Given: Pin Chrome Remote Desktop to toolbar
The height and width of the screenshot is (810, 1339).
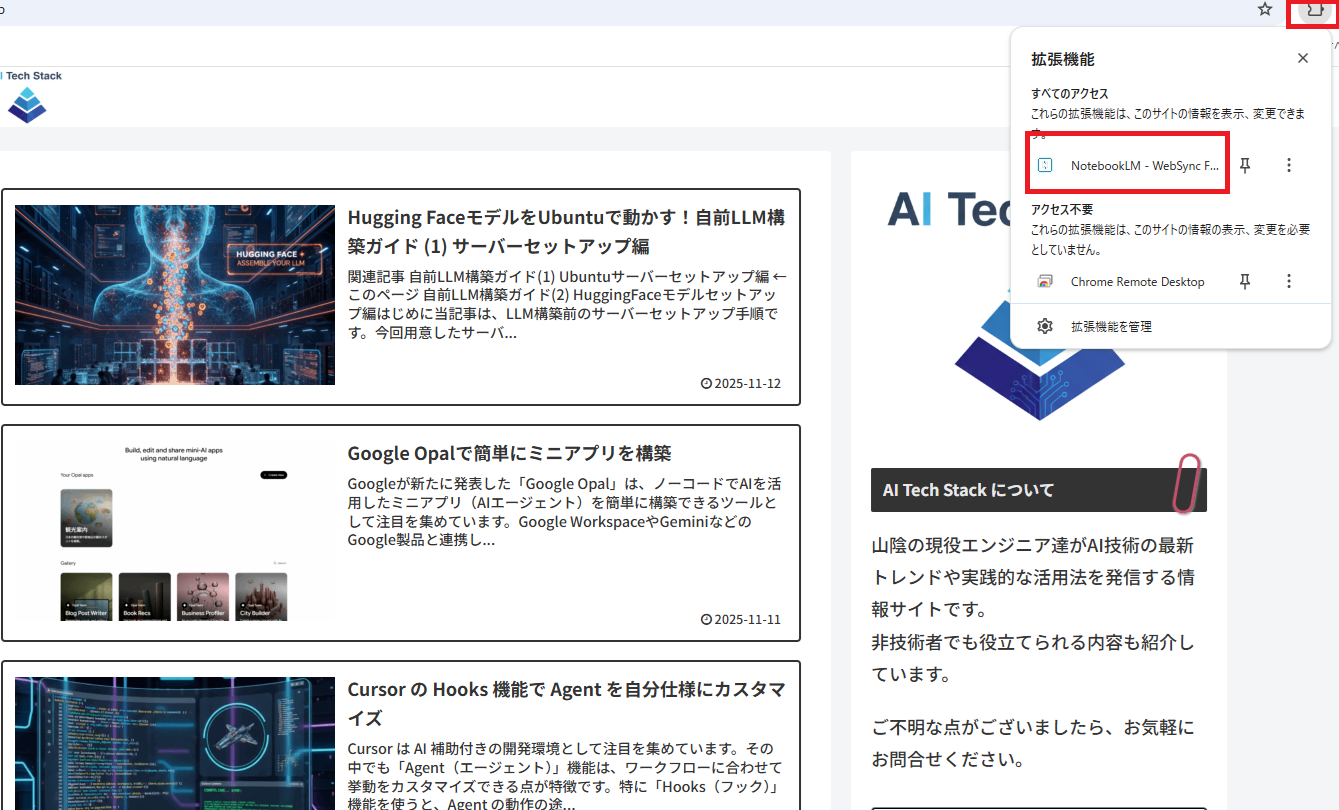Looking at the screenshot, I should click(1245, 282).
